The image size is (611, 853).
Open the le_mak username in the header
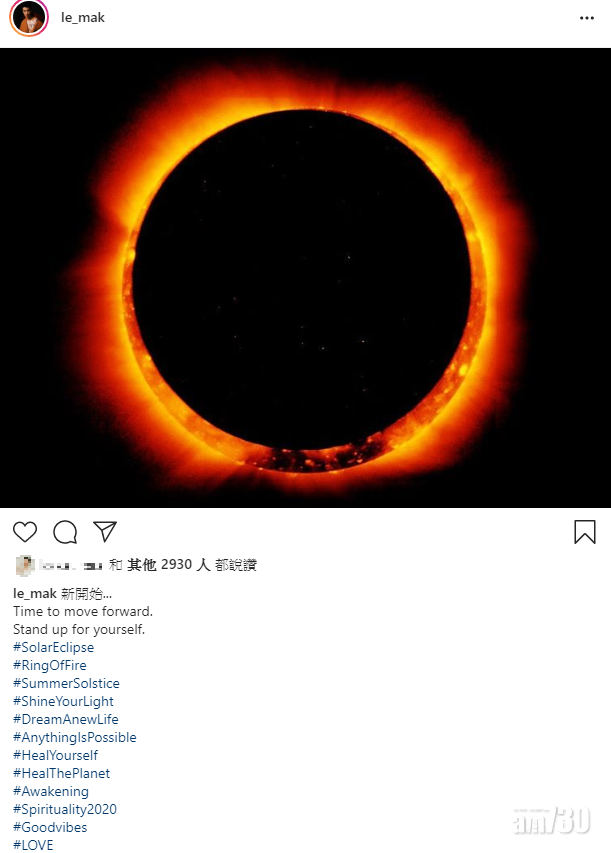(83, 18)
